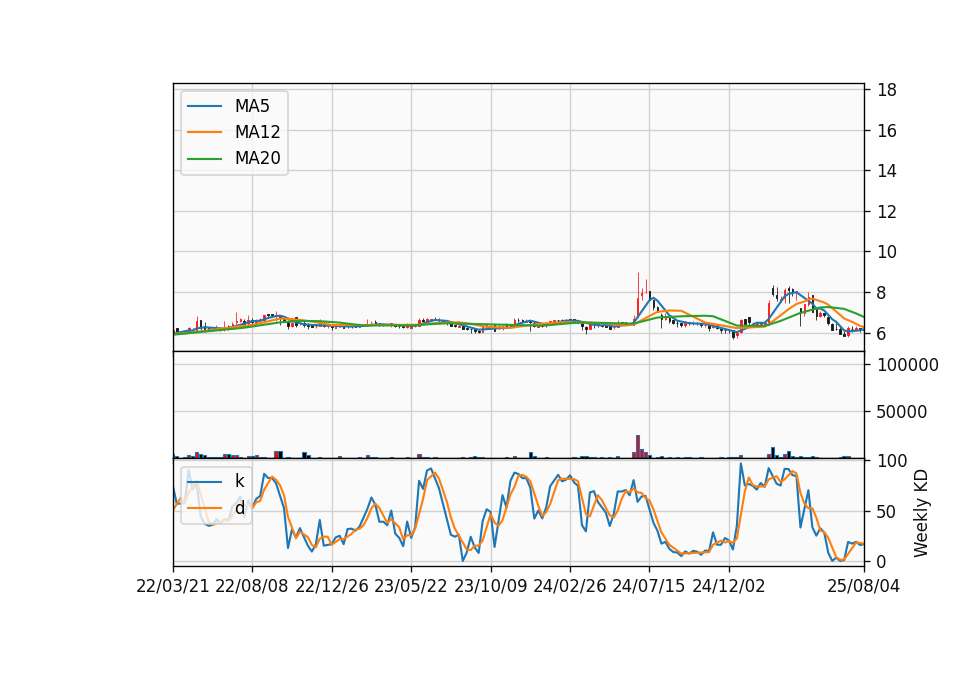The image size is (960, 690).
Task: Click the 24/12/02 date tick label
Action: click(729, 586)
